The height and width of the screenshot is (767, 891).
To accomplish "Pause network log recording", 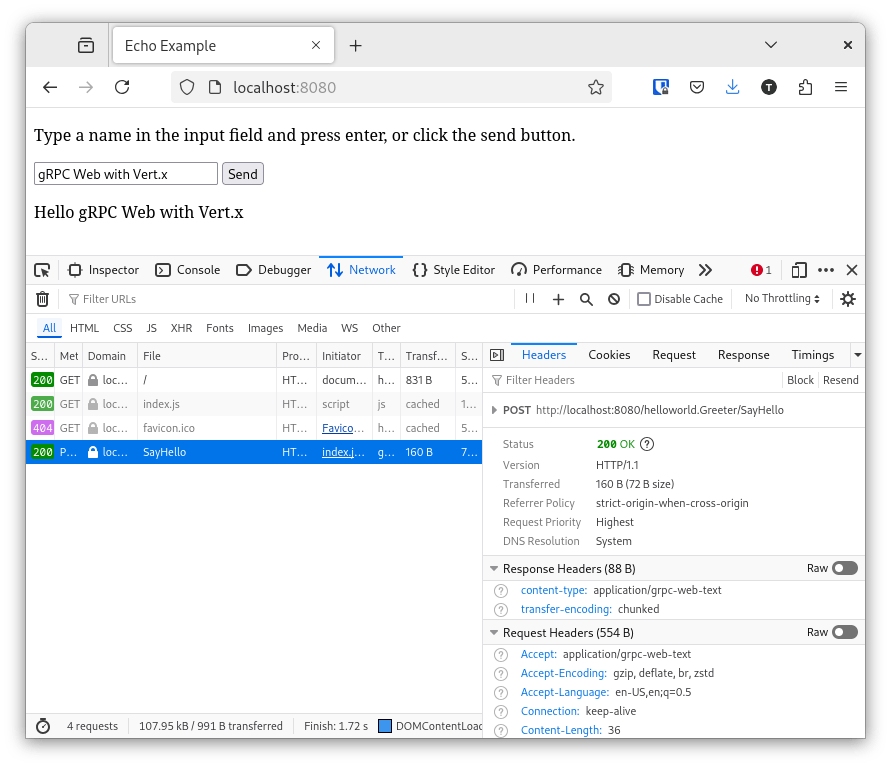I will [530, 298].
